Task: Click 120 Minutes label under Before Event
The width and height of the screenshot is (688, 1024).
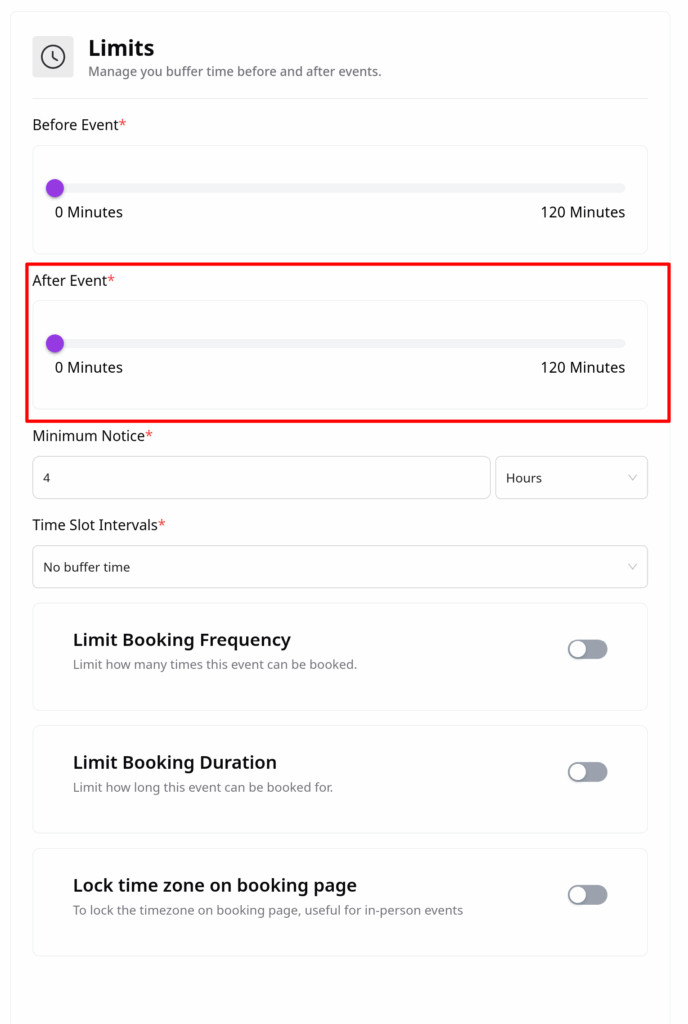Action: click(x=582, y=212)
